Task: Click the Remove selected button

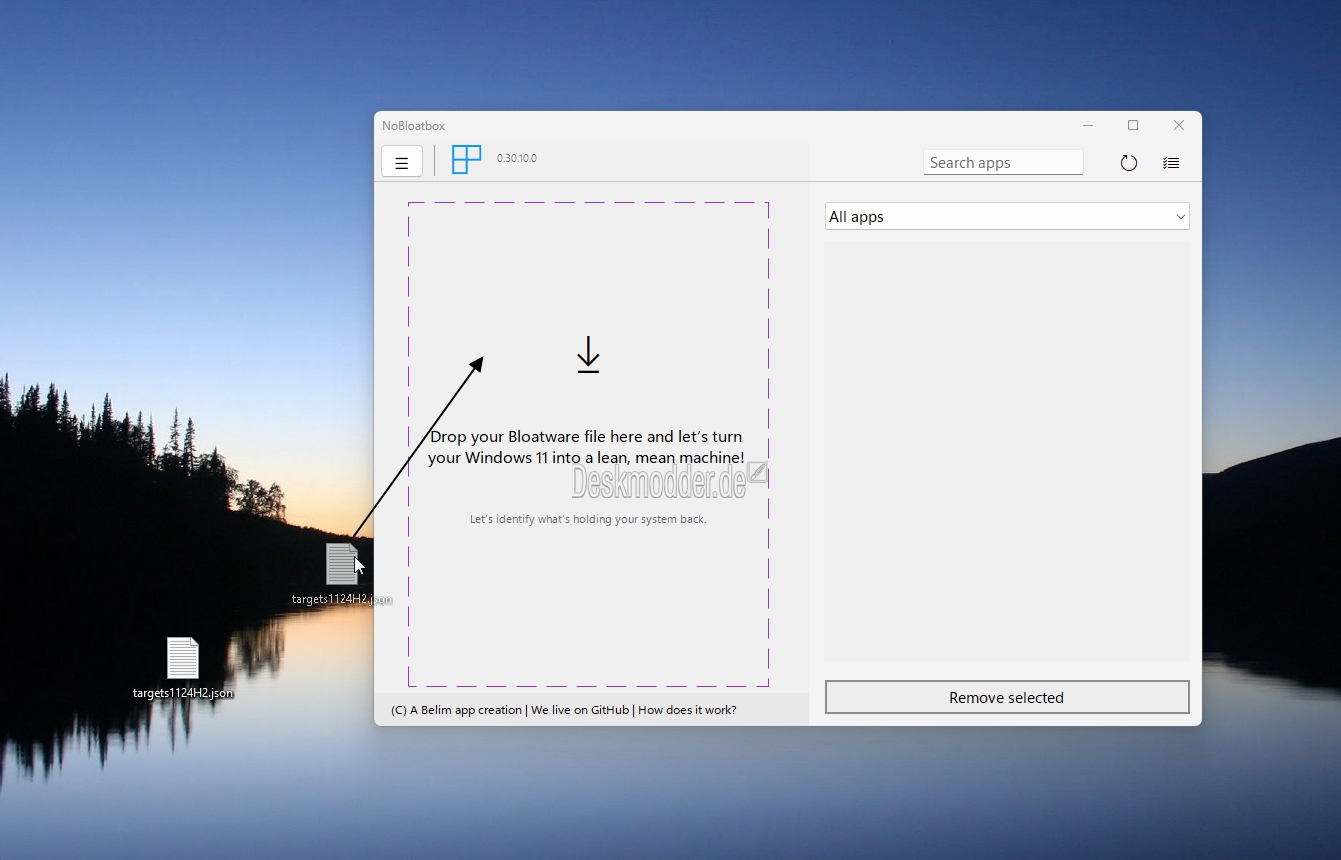Action: (x=1007, y=697)
